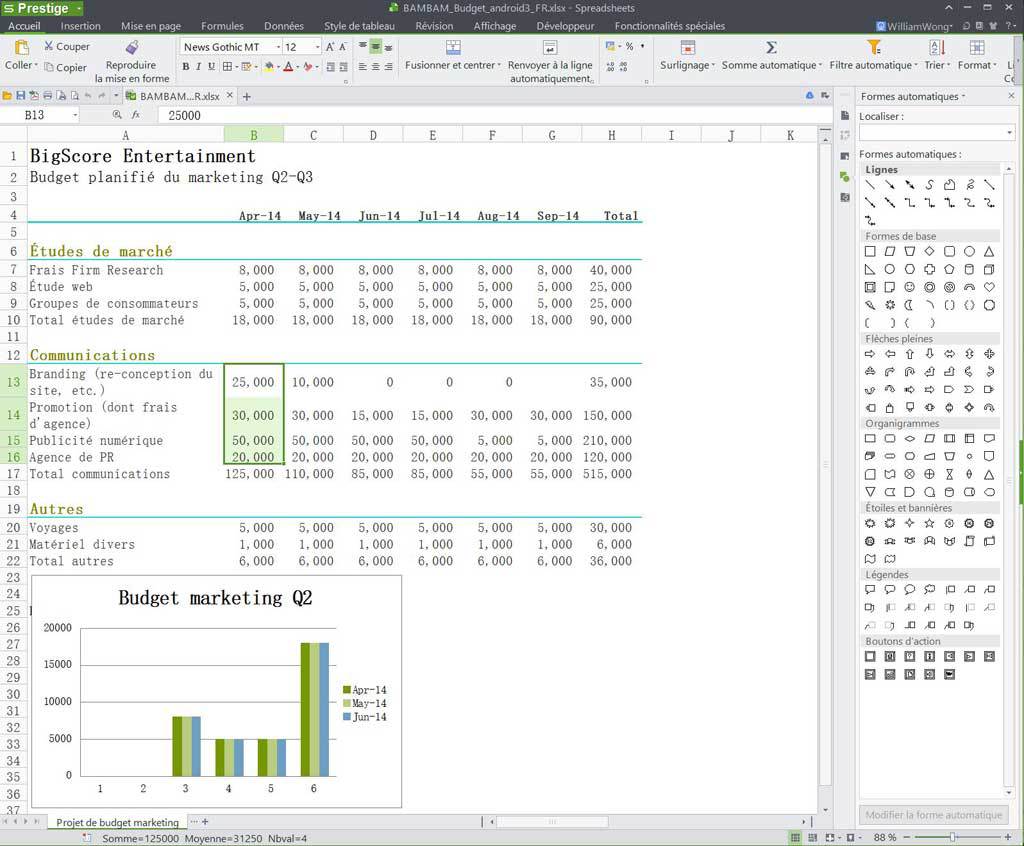The height and width of the screenshot is (846, 1024).
Task: Select the smiley face shape
Action: coord(910,287)
